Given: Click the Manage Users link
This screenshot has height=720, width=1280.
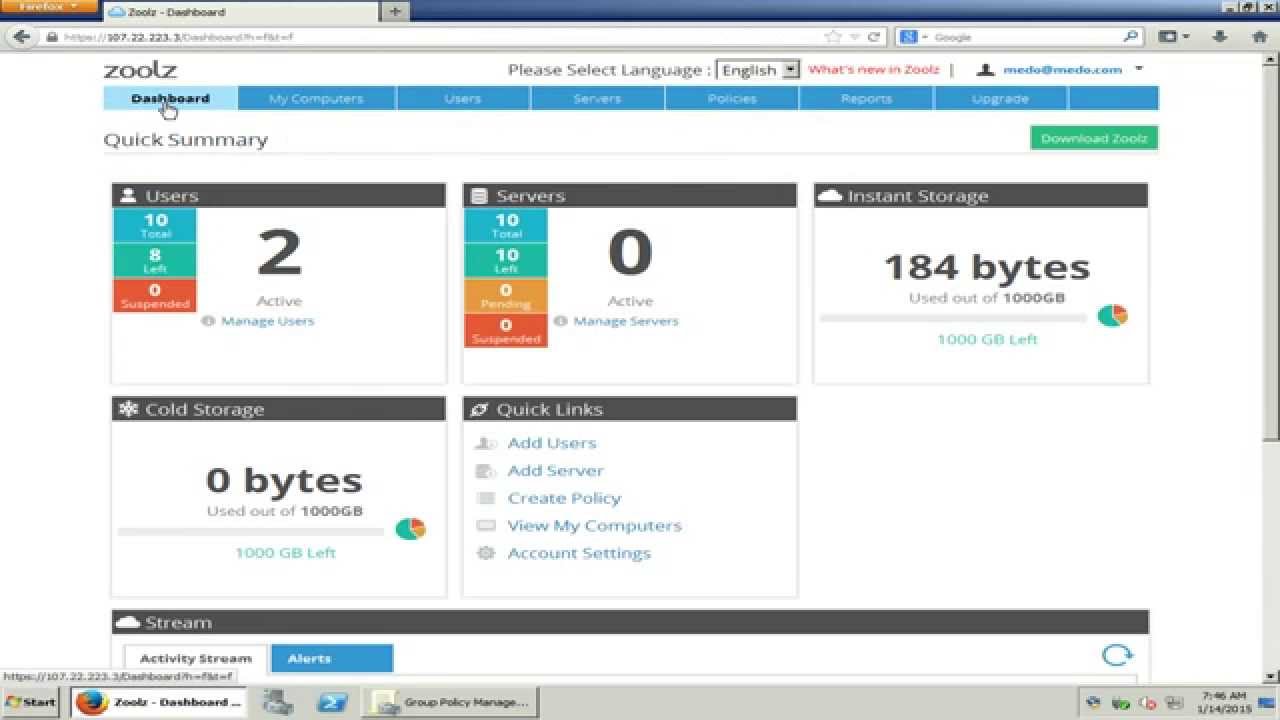Looking at the screenshot, I should [268, 321].
